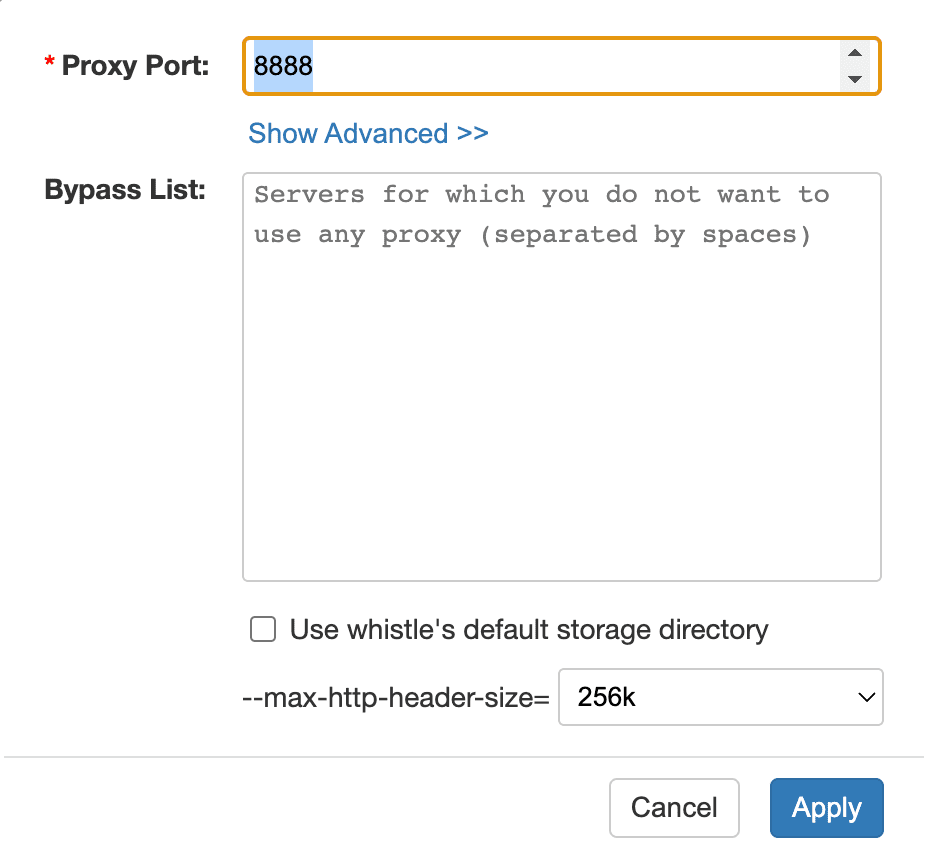Click the 'Use whistle's default storage directory' label

[x=529, y=630]
